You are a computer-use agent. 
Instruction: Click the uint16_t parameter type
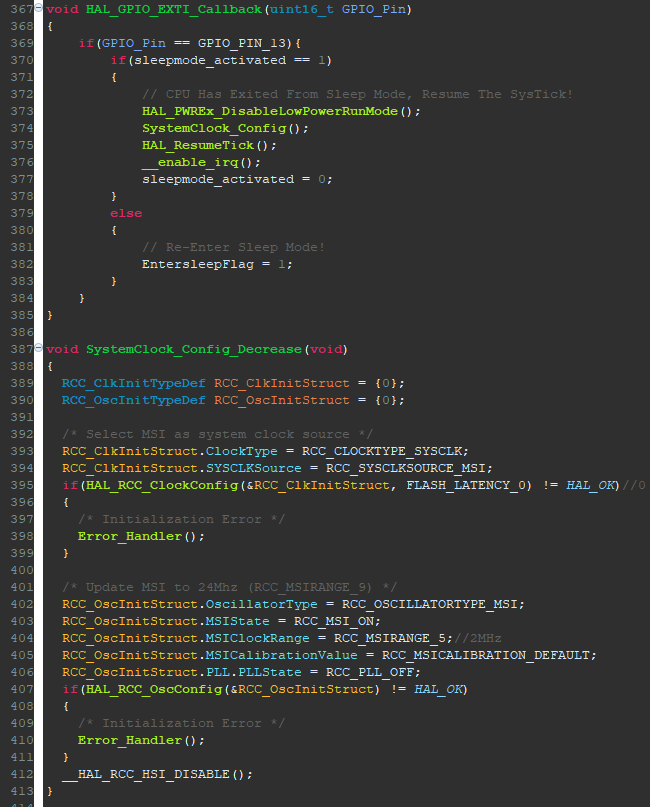tap(301, 9)
